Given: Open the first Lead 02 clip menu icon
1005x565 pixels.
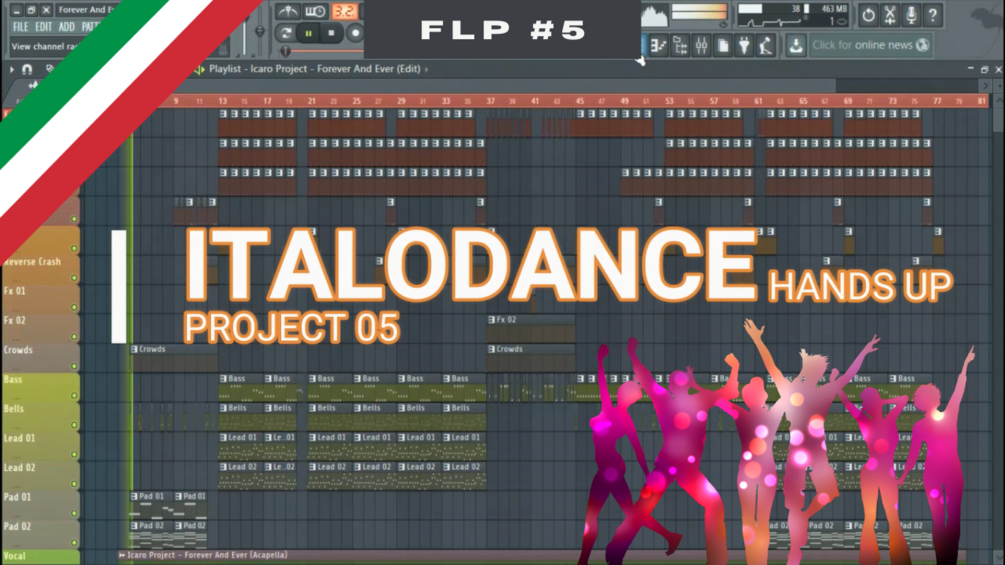Looking at the screenshot, I should click(223, 467).
